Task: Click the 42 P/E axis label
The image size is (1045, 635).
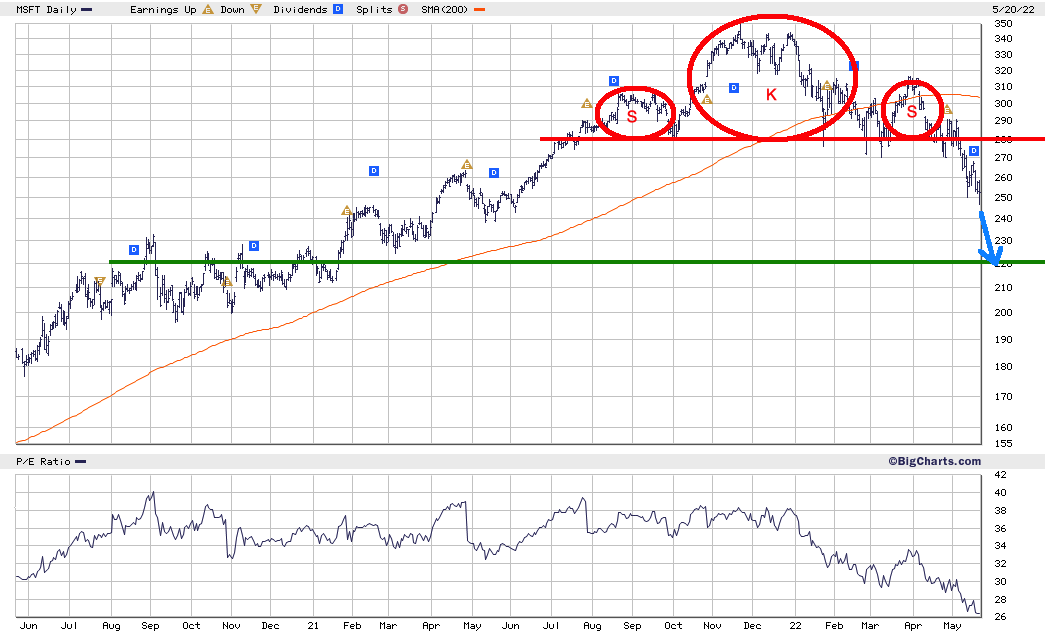Action: 1000,475
